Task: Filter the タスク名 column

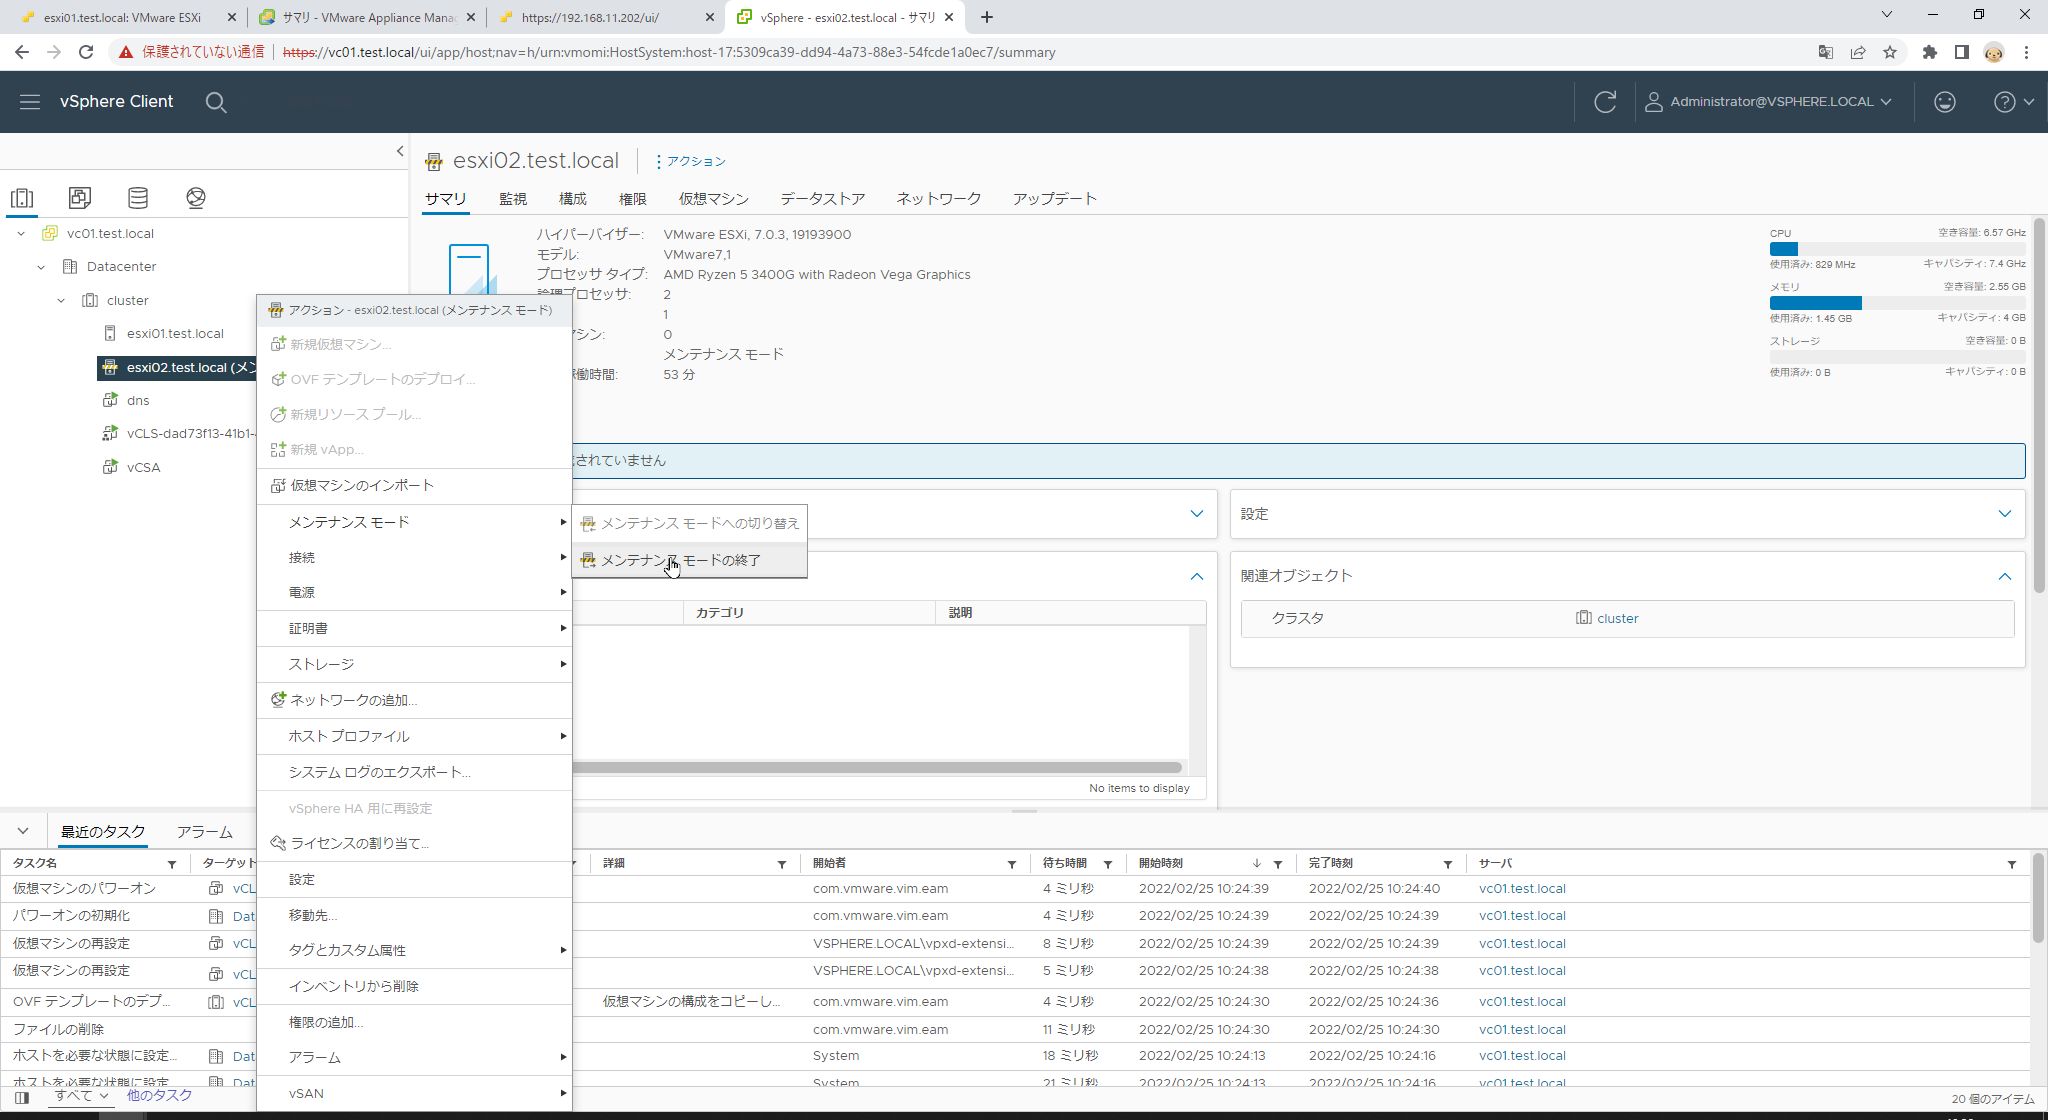Action: (x=171, y=864)
